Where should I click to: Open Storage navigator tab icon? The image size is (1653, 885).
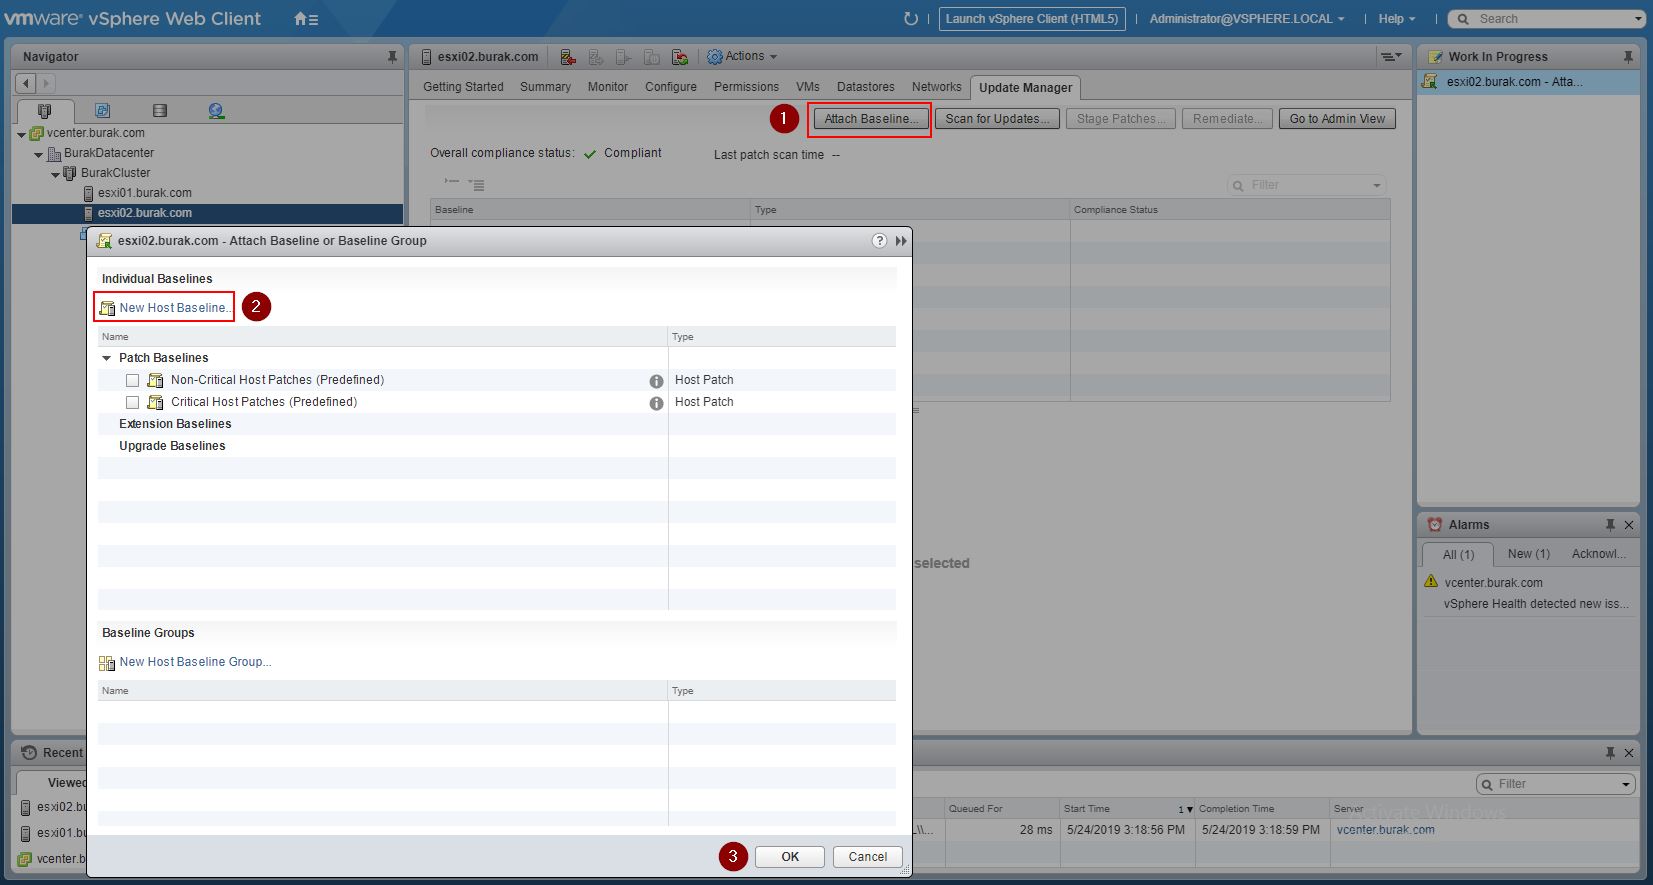coord(160,111)
